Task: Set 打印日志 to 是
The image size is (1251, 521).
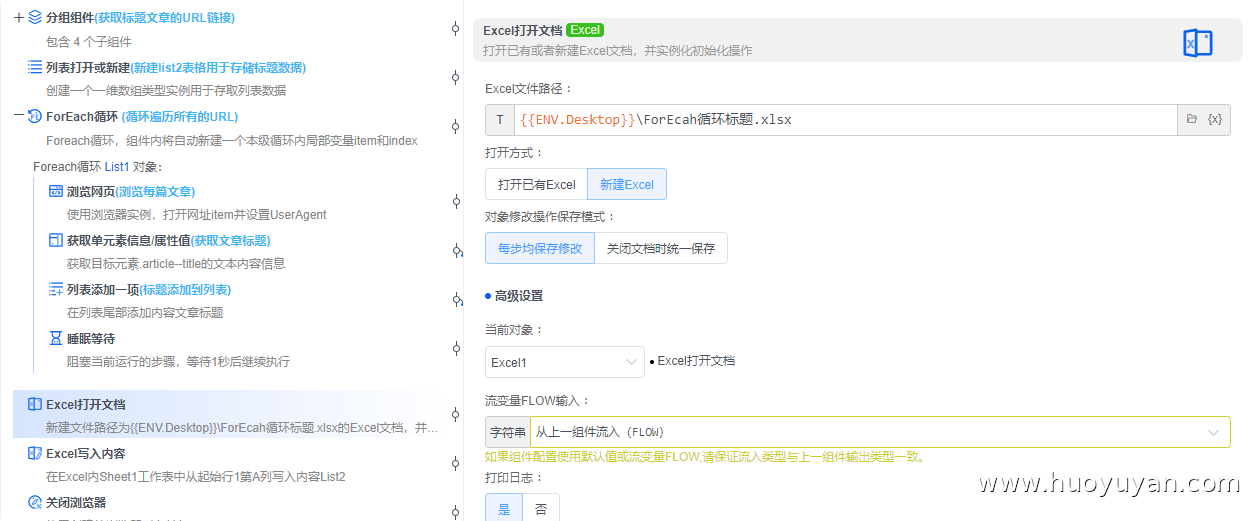Action: [x=504, y=508]
